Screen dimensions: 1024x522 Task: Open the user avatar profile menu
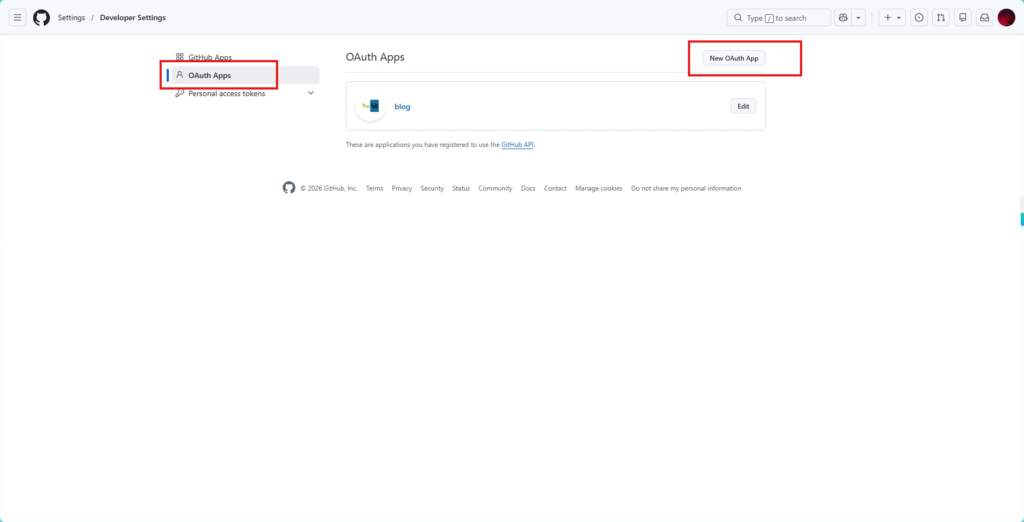[1006, 18]
